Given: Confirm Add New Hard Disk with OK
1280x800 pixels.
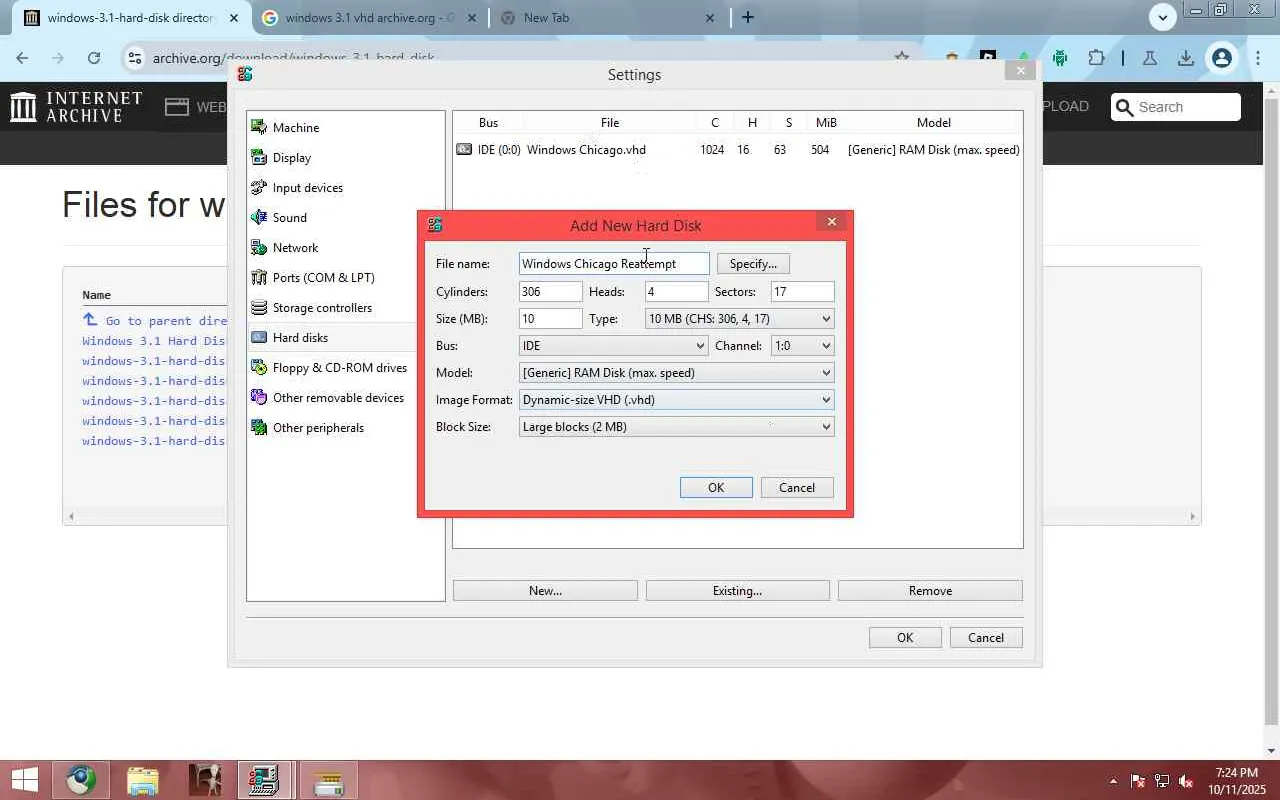Looking at the screenshot, I should pyautogui.click(x=716, y=487).
